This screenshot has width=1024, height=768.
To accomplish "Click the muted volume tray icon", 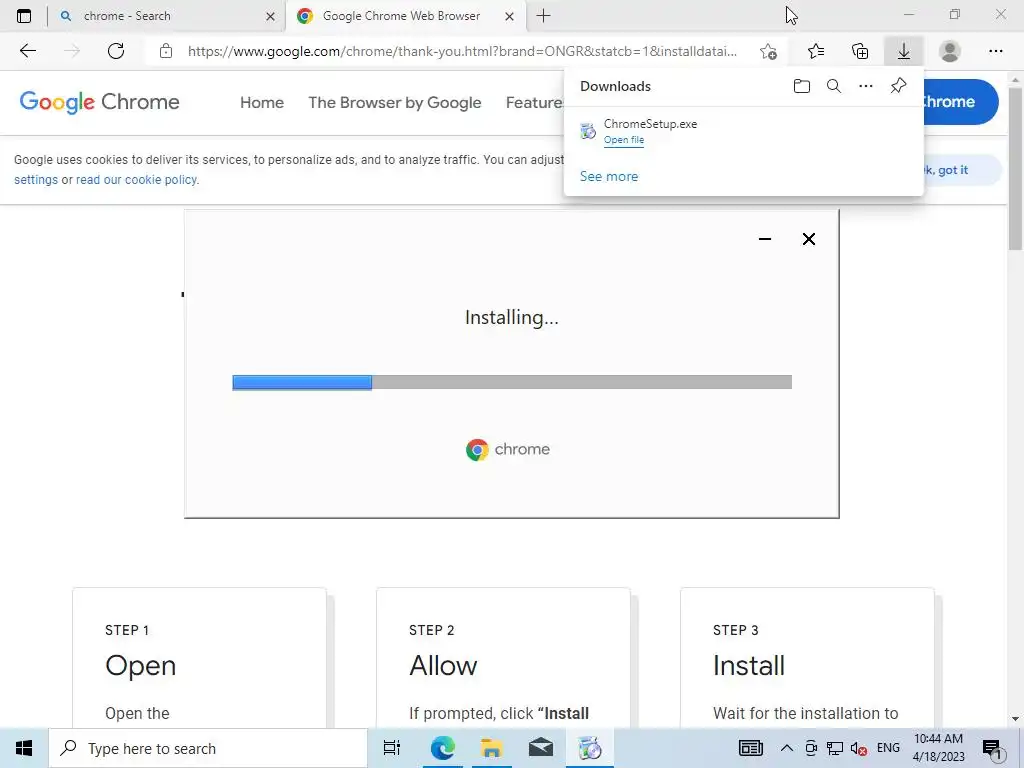I will (x=859, y=749).
